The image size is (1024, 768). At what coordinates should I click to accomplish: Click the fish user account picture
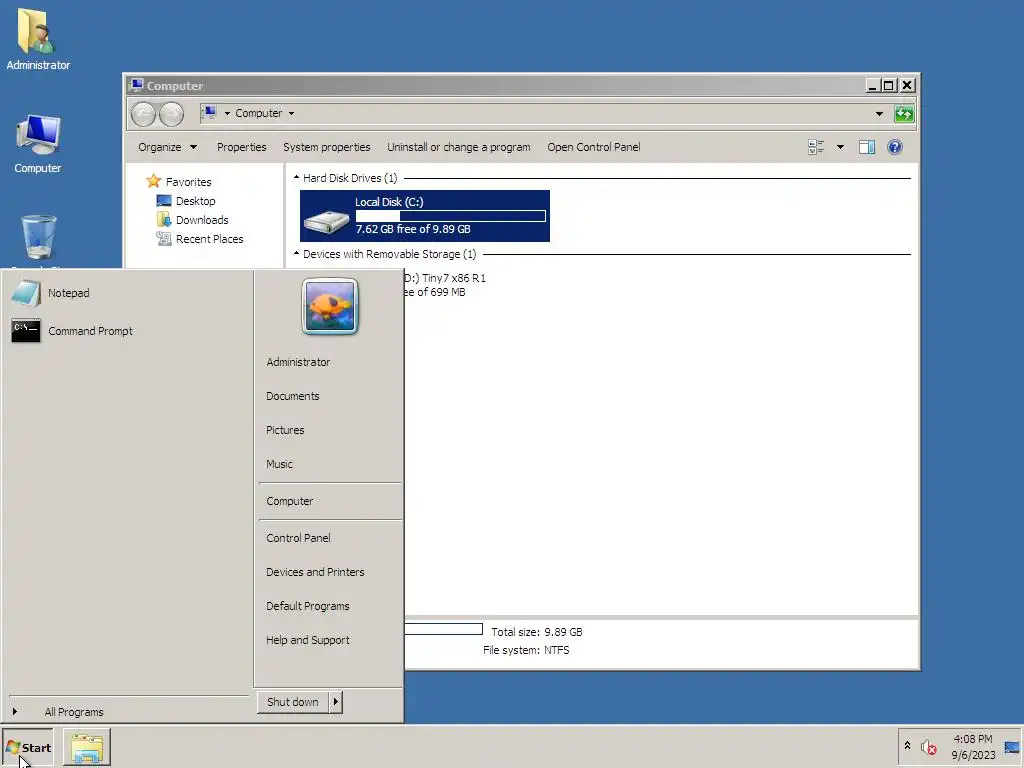click(x=330, y=306)
